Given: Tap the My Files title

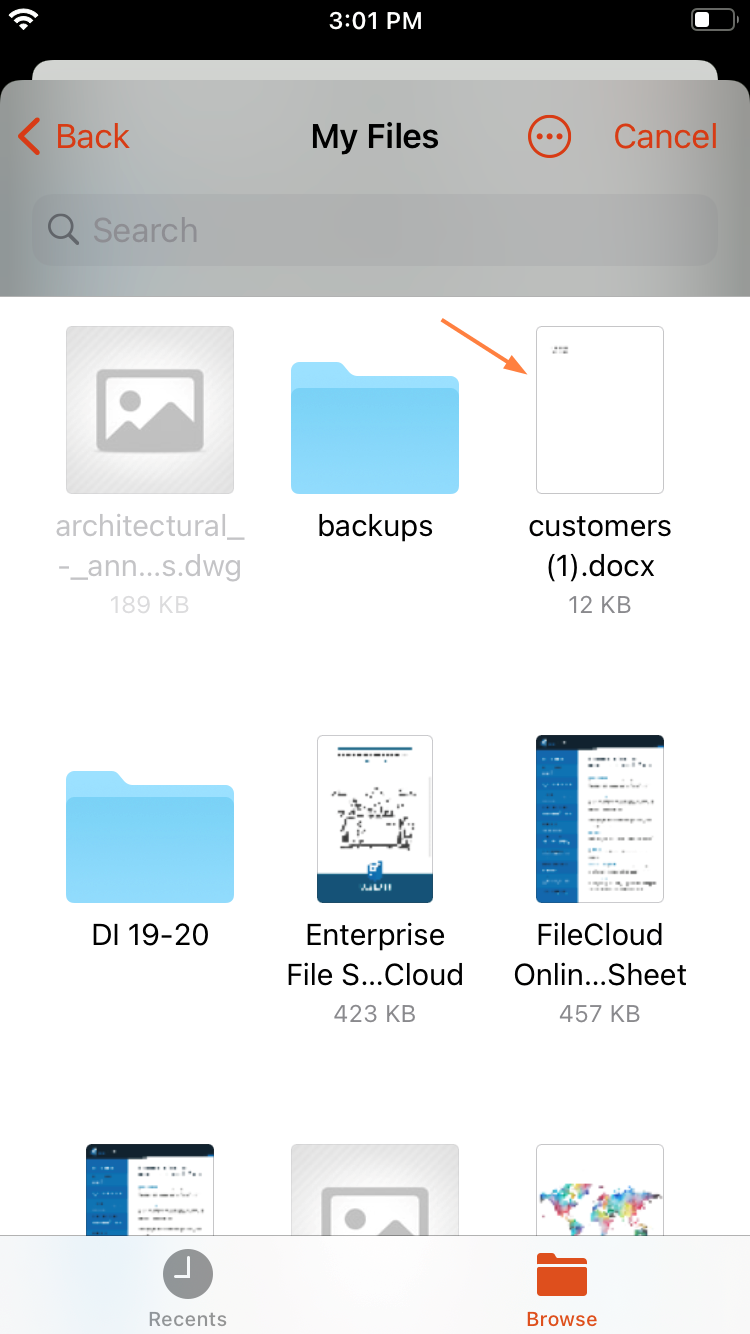Looking at the screenshot, I should click(x=374, y=136).
